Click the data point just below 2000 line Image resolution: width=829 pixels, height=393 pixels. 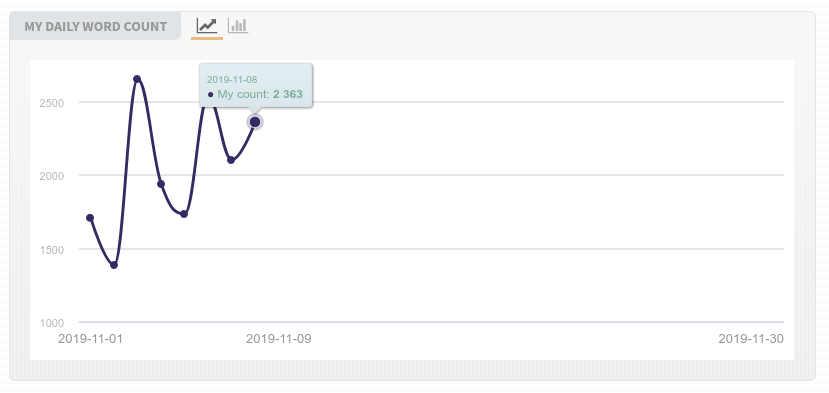[161, 184]
